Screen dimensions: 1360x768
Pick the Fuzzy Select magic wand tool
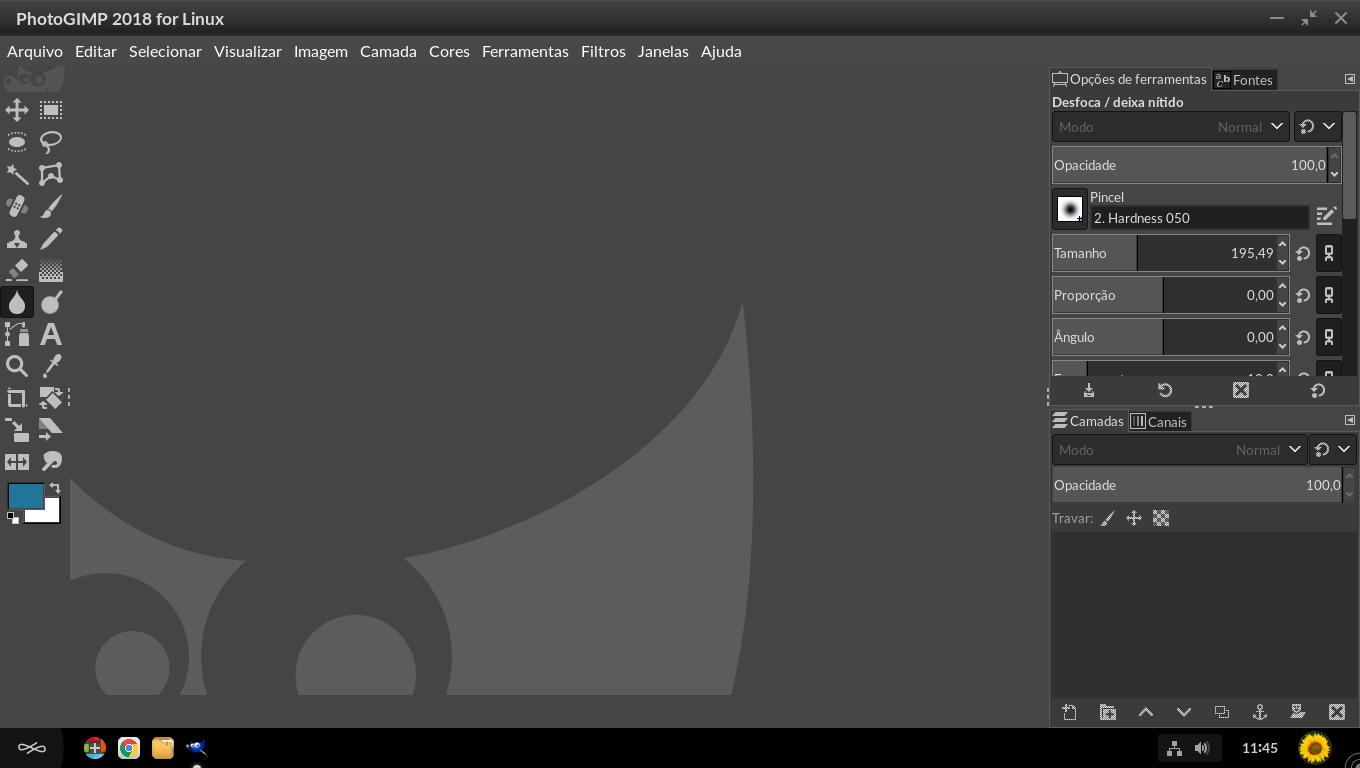17,175
